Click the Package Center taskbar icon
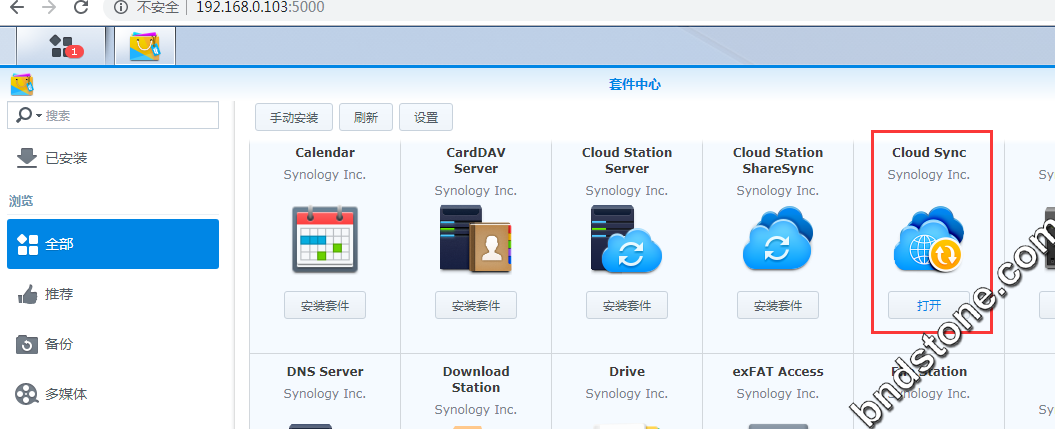The image size is (1055, 429). (x=145, y=46)
